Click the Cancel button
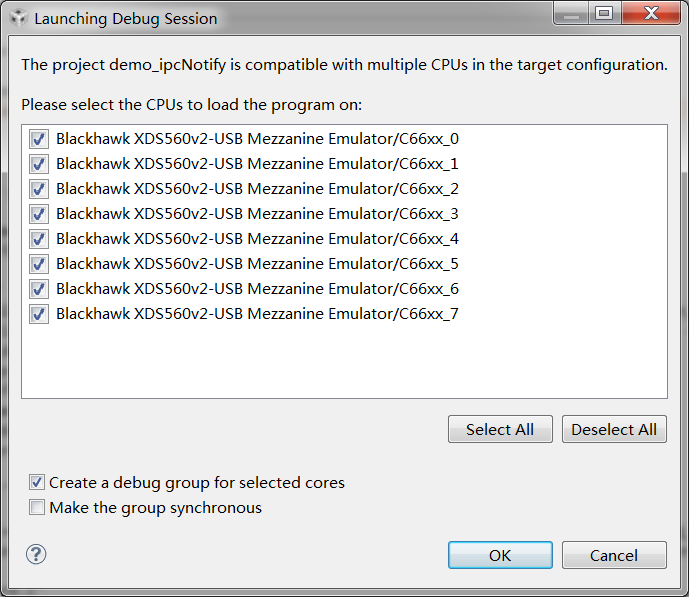Screen dimensions: 689x597 pyautogui.click(x=614, y=555)
